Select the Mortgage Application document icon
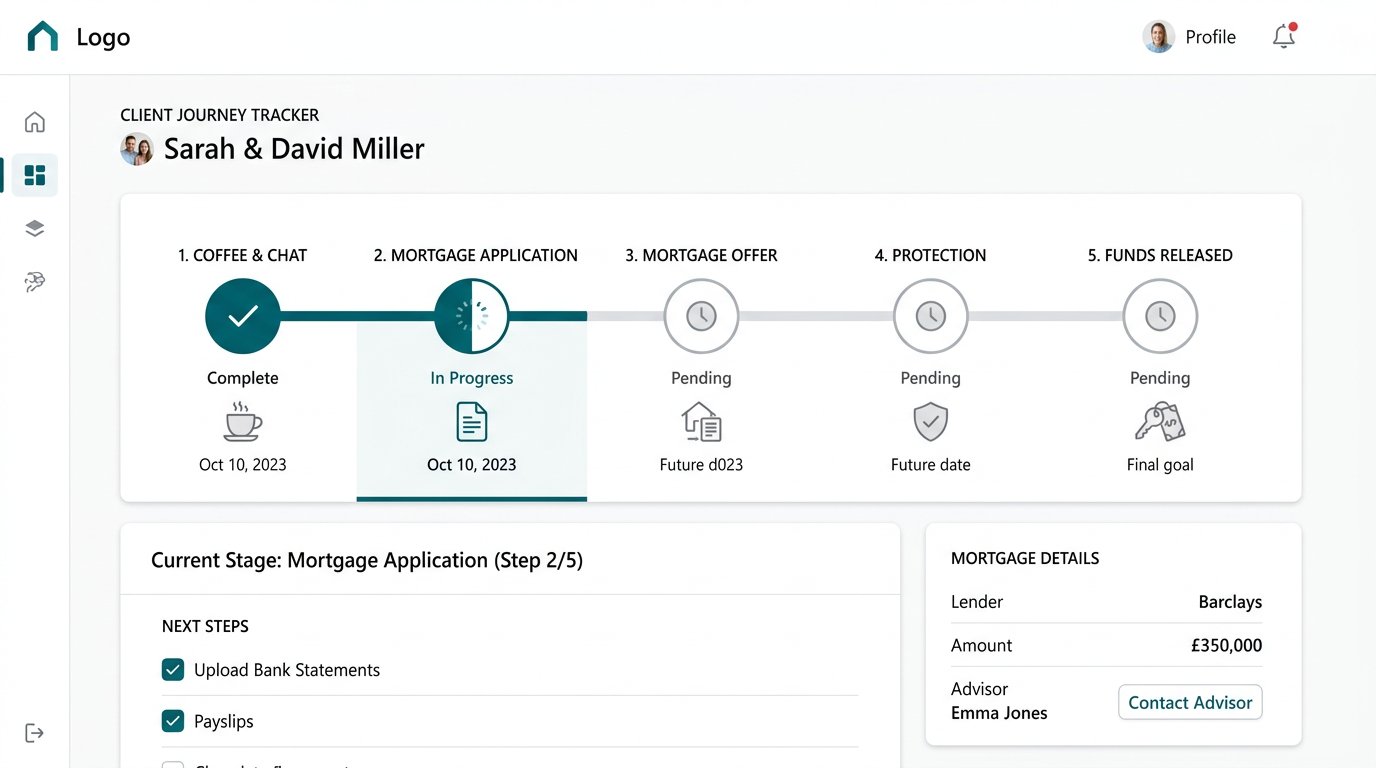 pos(471,421)
